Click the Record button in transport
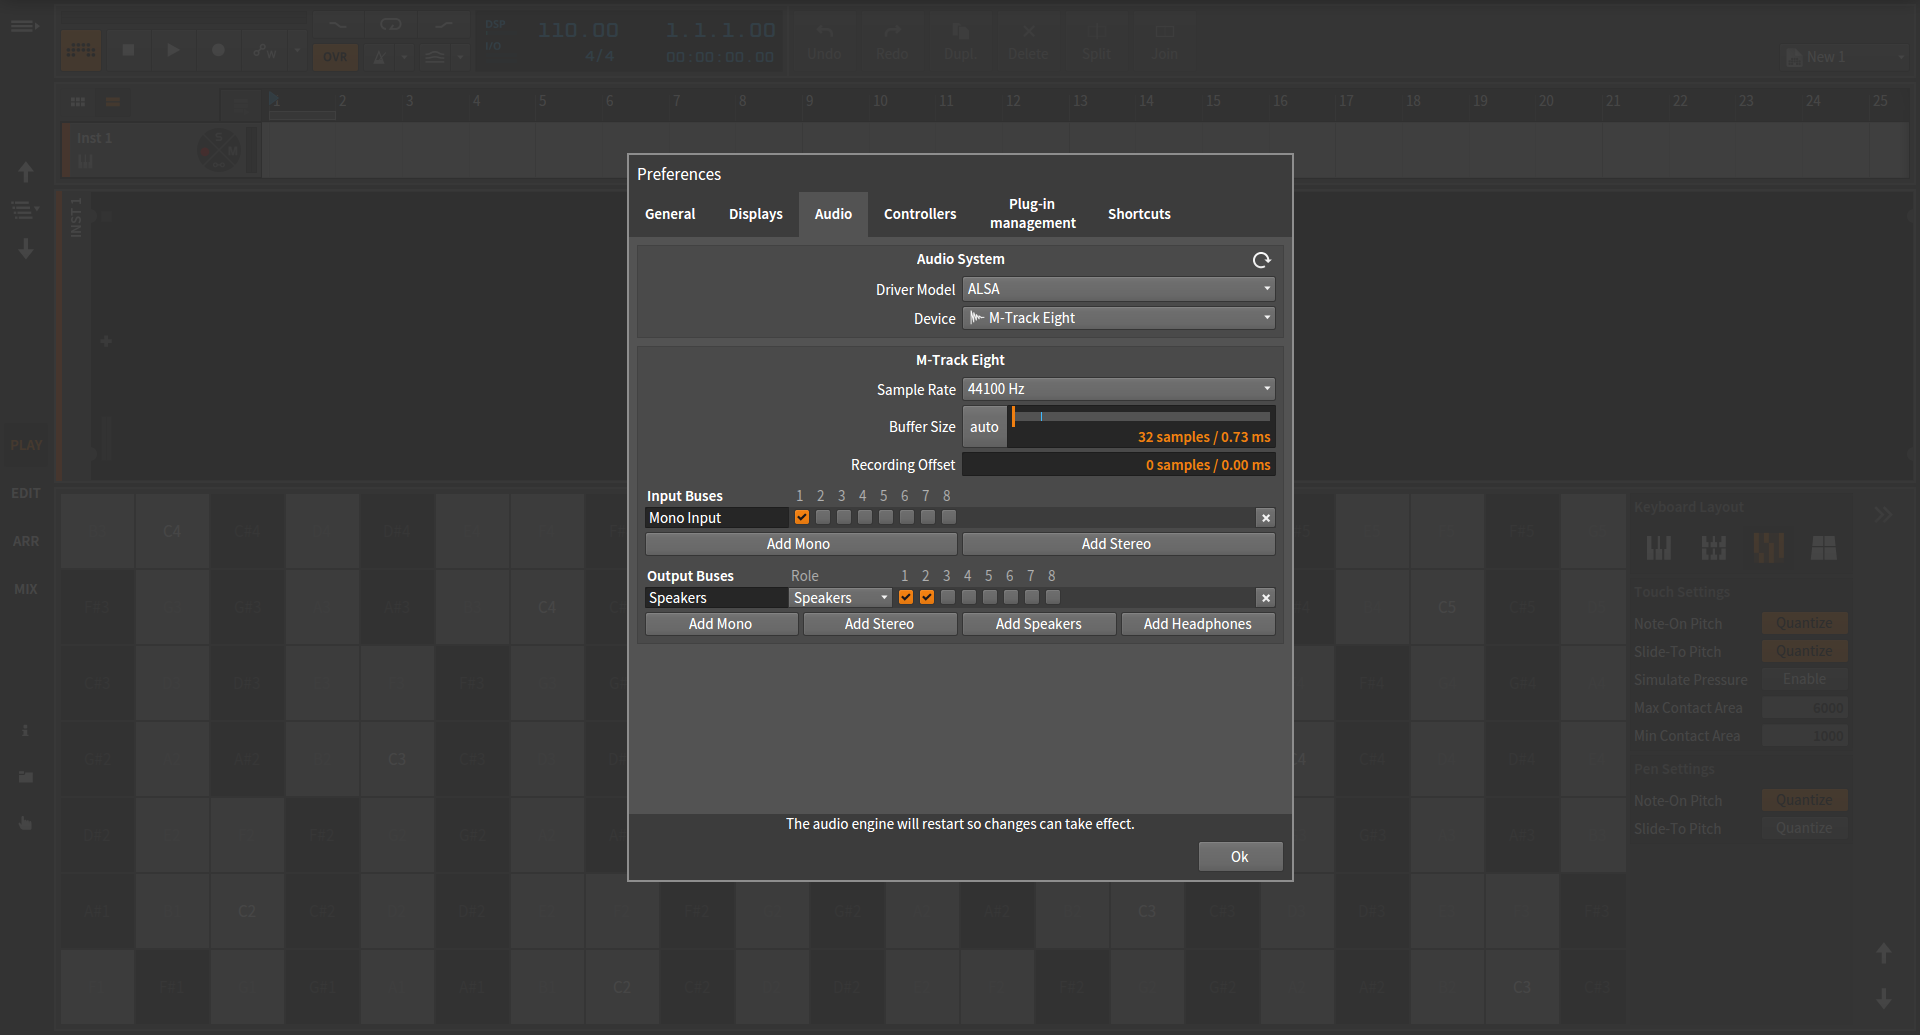This screenshot has width=1920, height=1035. point(218,50)
